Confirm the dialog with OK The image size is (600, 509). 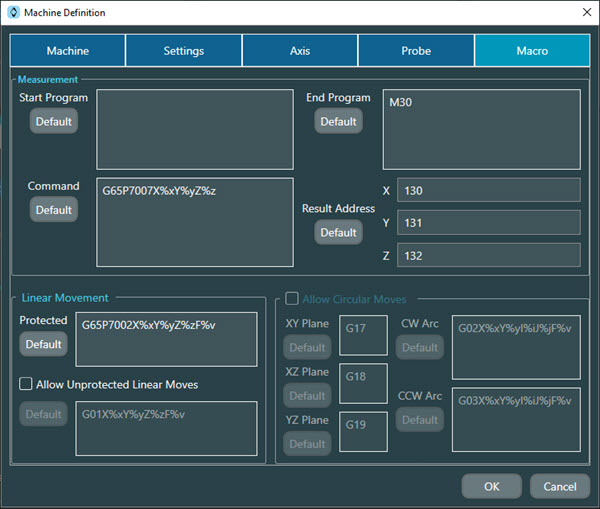click(491, 486)
